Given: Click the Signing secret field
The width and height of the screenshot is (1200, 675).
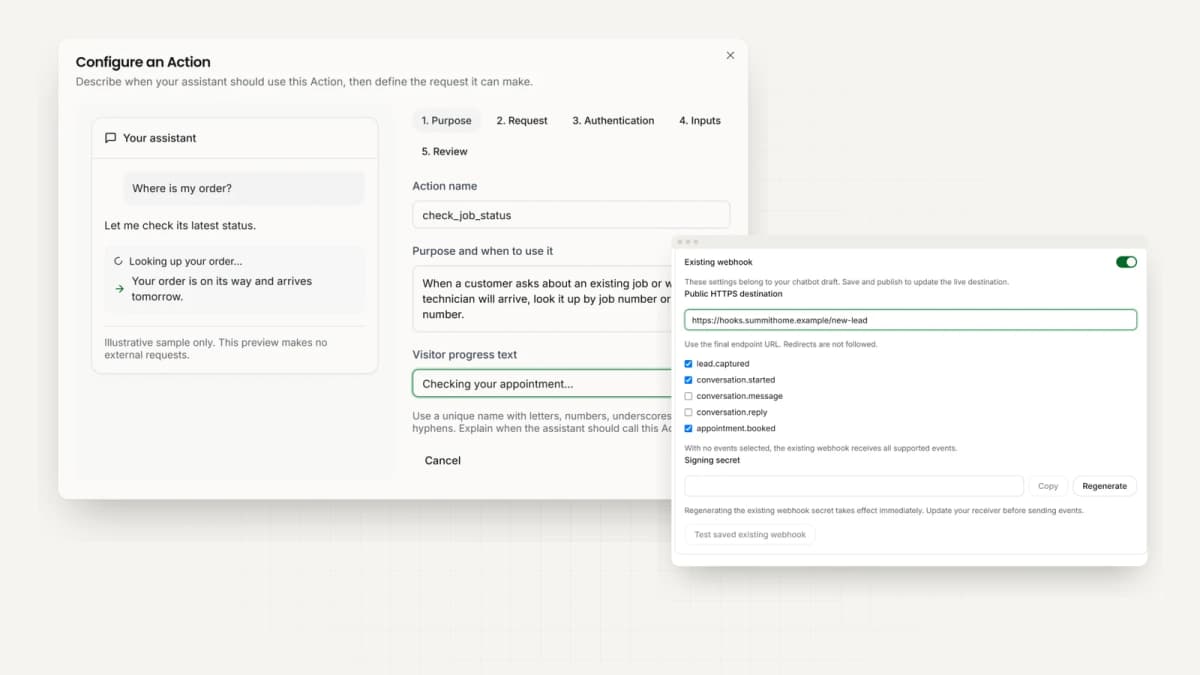Looking at the screenshot, I should (854, 486).
